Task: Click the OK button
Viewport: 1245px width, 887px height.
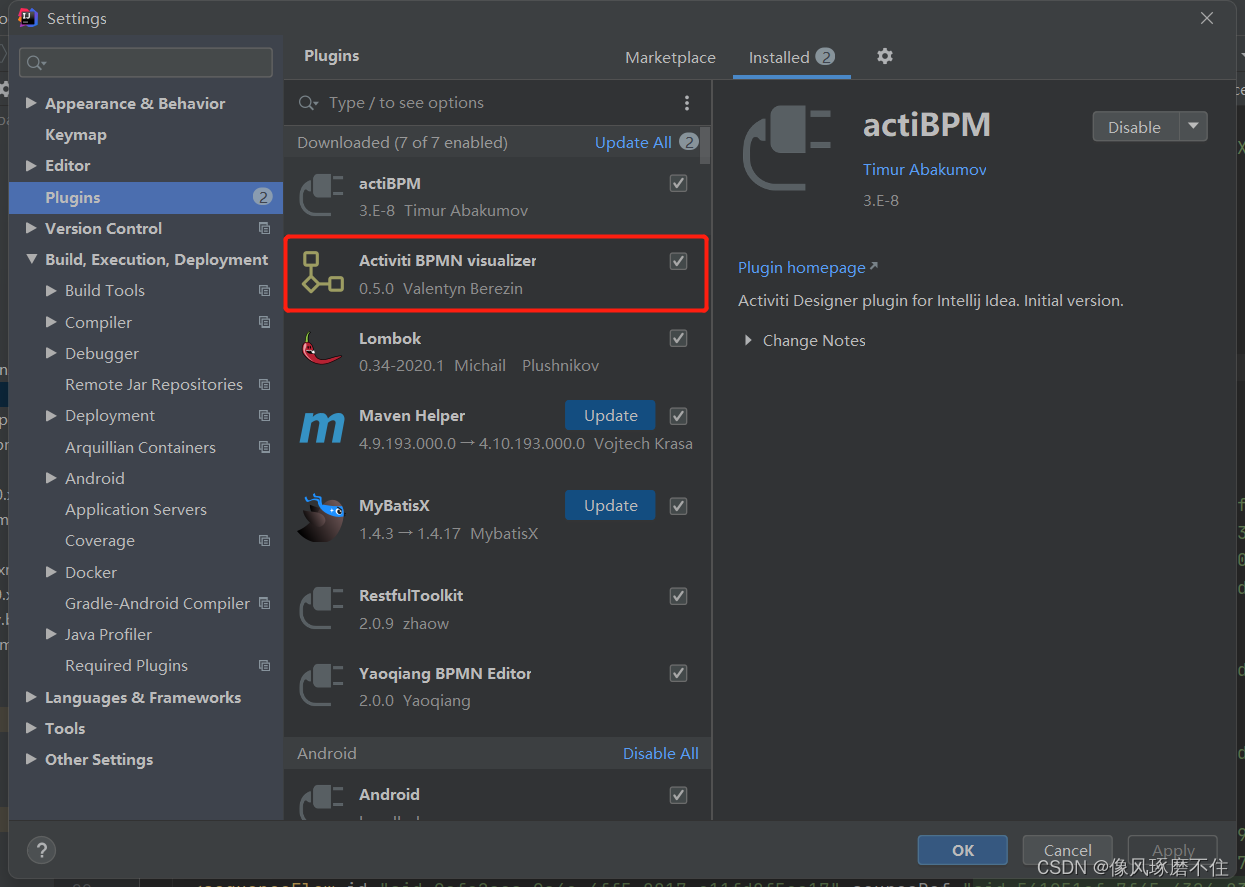Action: tap(963, 850)
